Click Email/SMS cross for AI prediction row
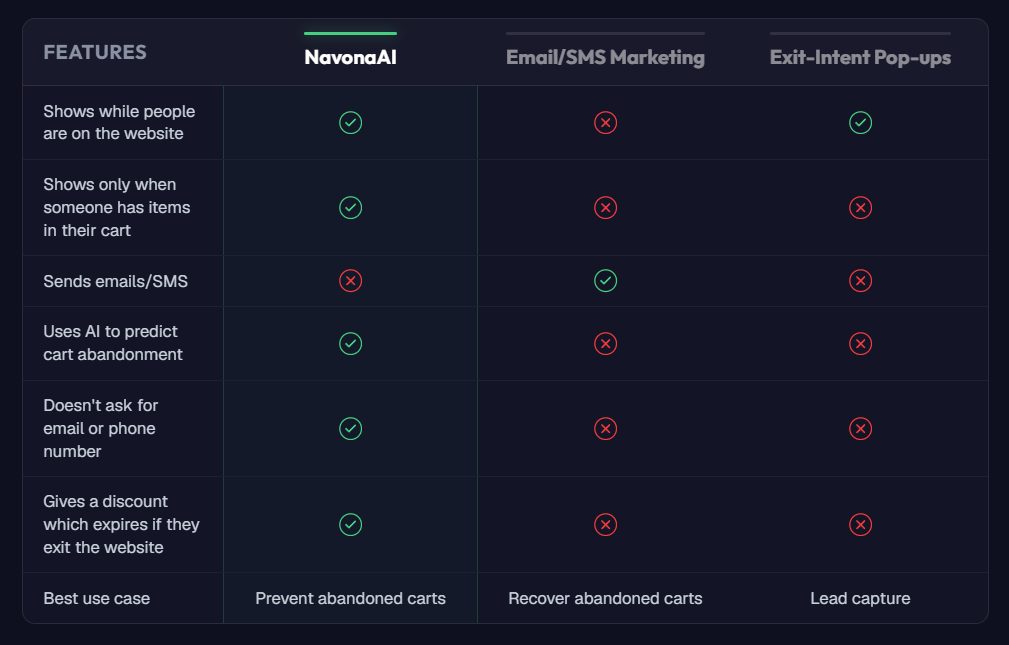Screen dimensions: 1009x645 [x=605, y=343]
